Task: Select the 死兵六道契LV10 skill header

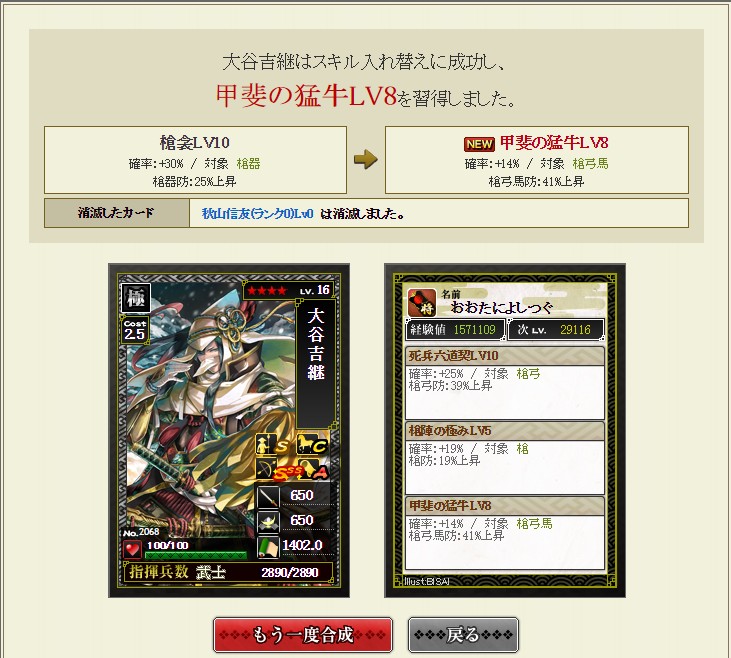Action: [505, 356]
